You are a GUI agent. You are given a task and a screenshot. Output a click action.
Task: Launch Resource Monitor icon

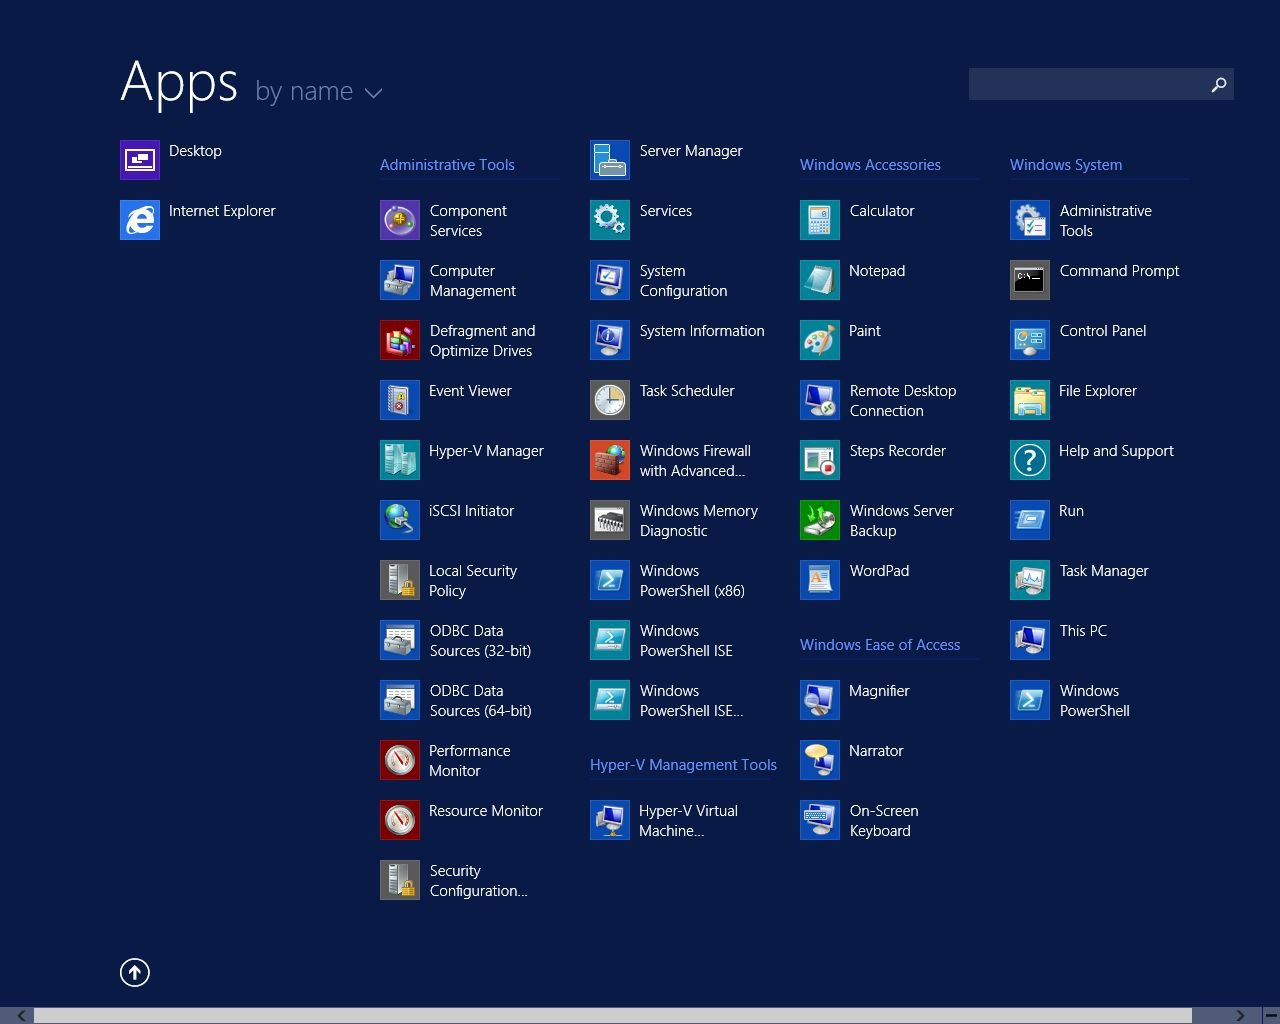click(x=400, y=820)
